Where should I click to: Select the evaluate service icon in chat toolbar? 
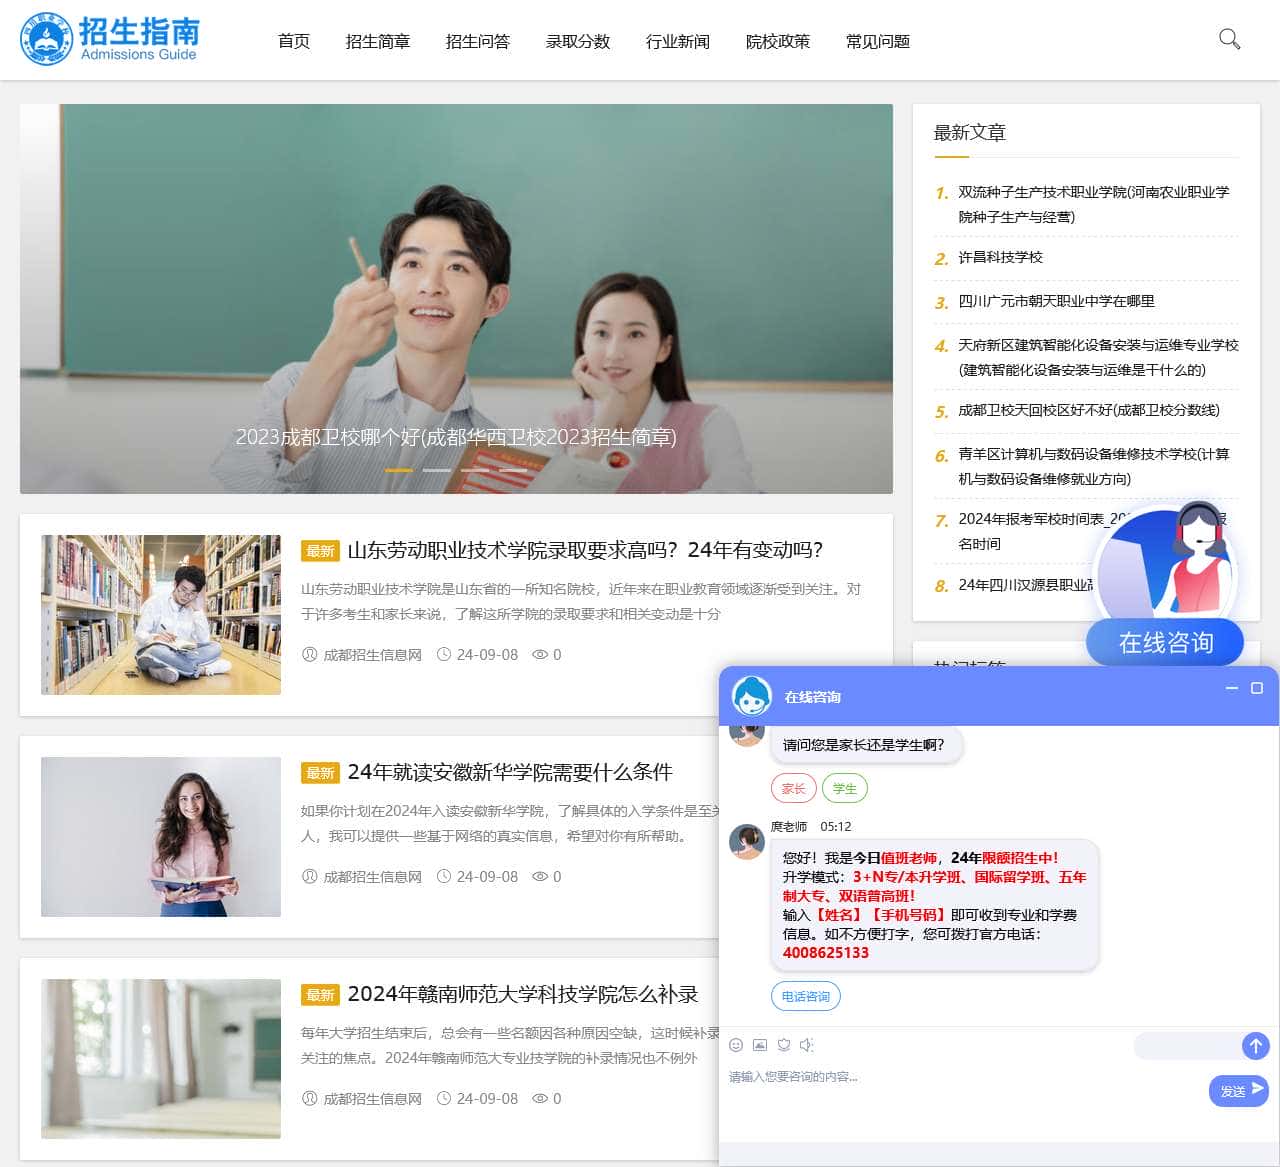(784, 1045)
